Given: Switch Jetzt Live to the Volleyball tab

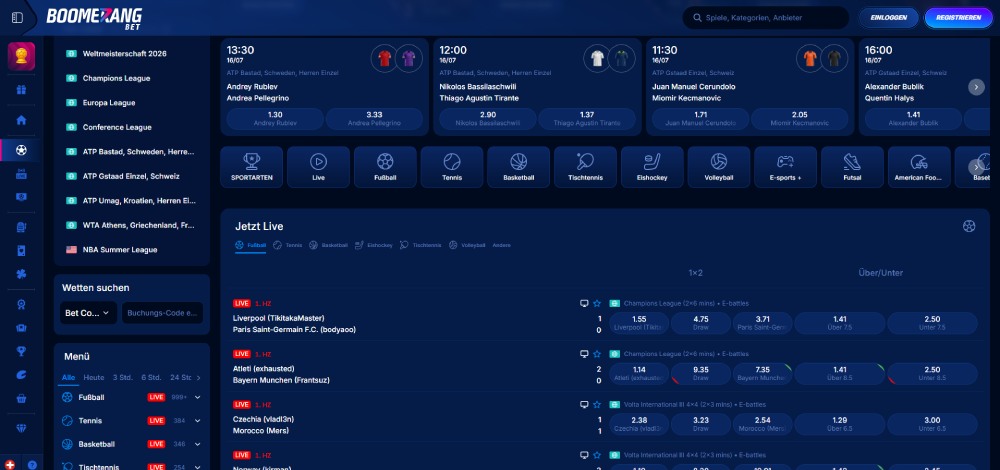Looking at the screenshot, I should (x=467, y=246).
